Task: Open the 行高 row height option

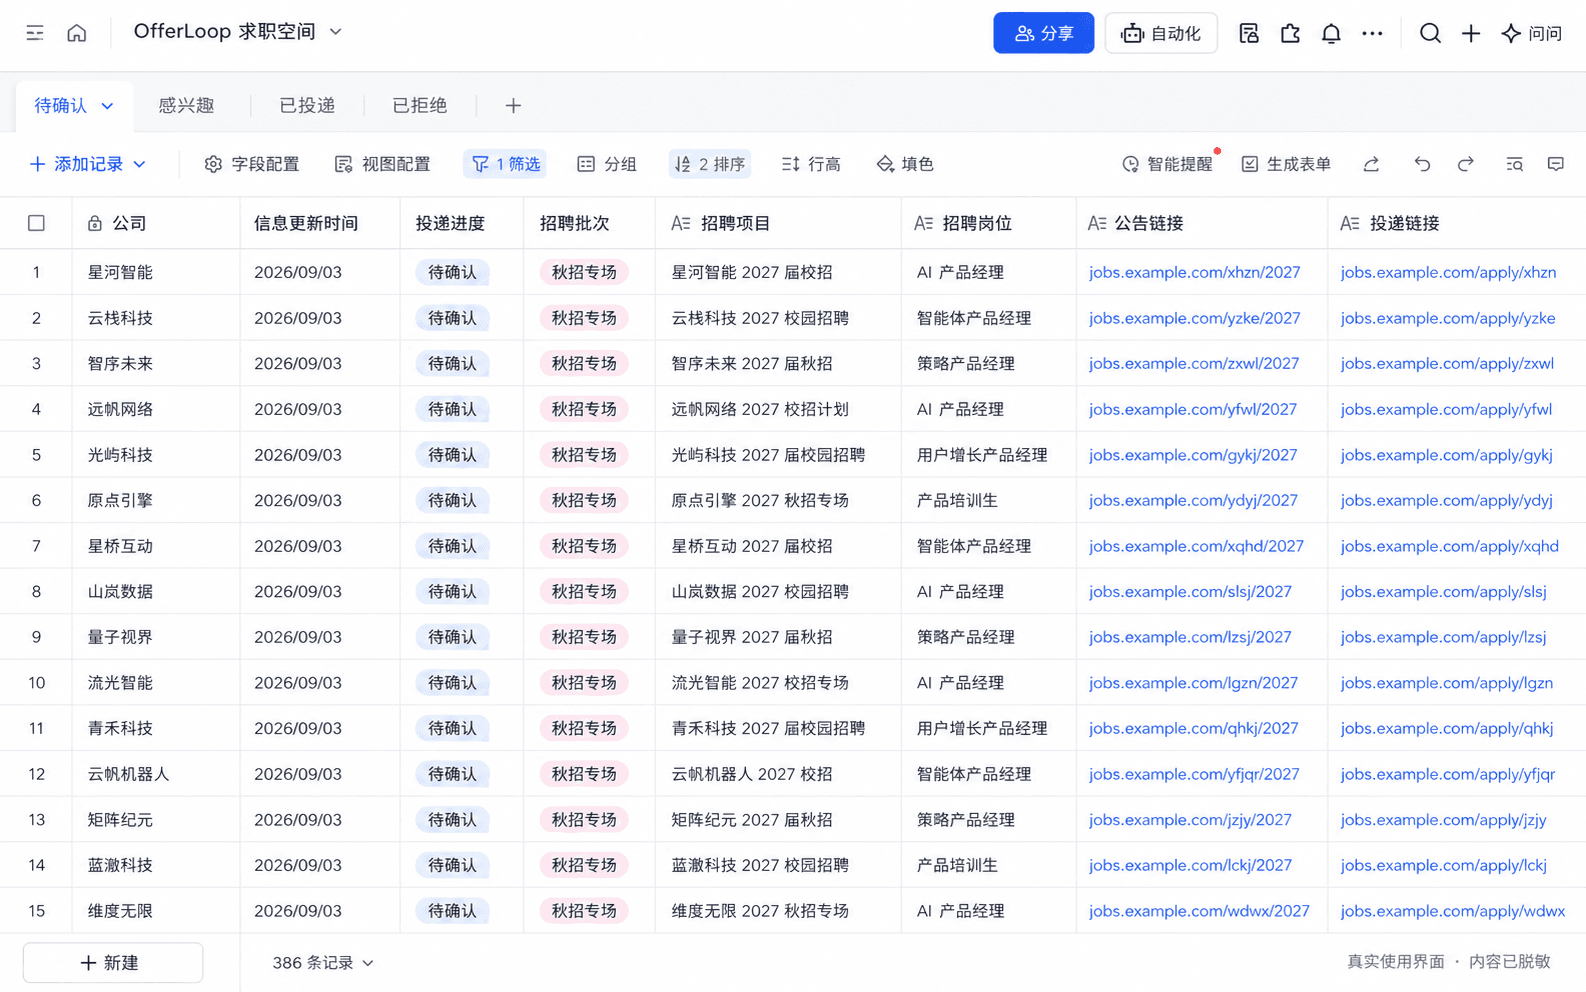Action: point(811,164)
